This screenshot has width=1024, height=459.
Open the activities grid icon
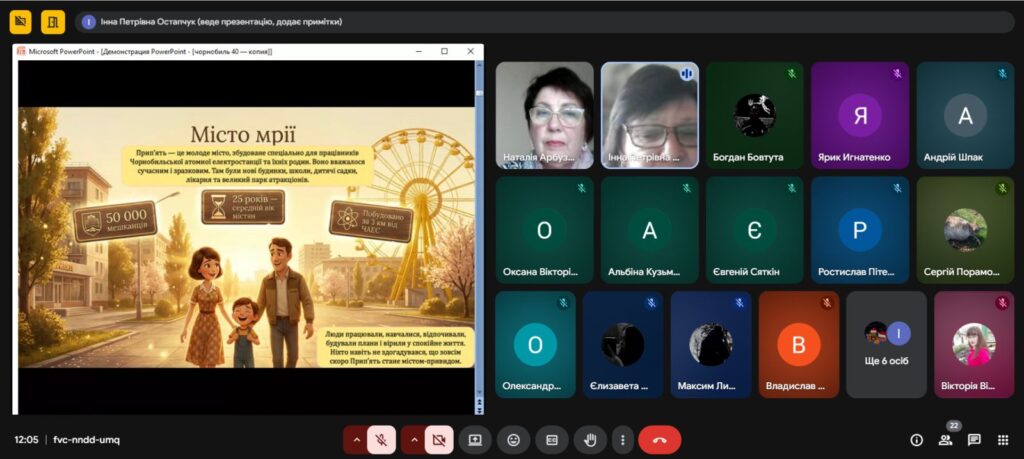(1003, 439)
